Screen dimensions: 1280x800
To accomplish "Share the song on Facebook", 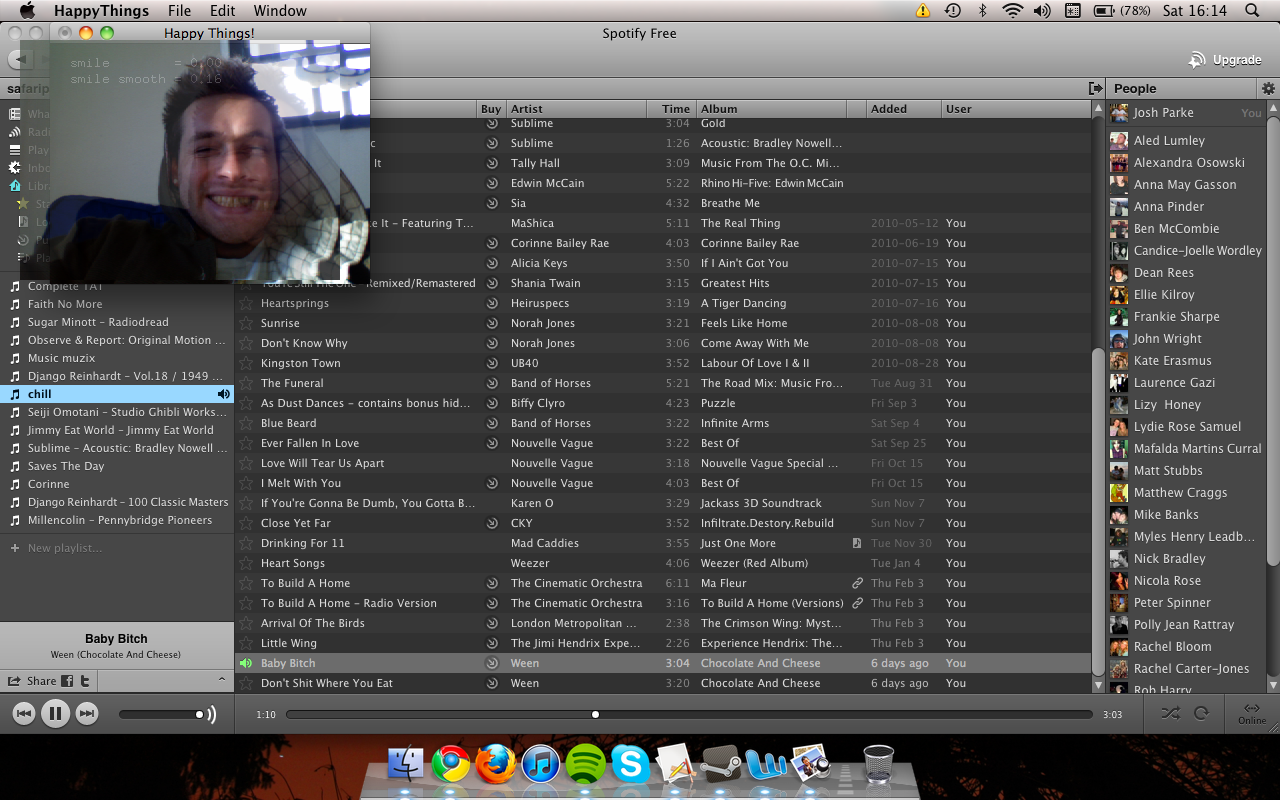I will (x=68, y=681).
